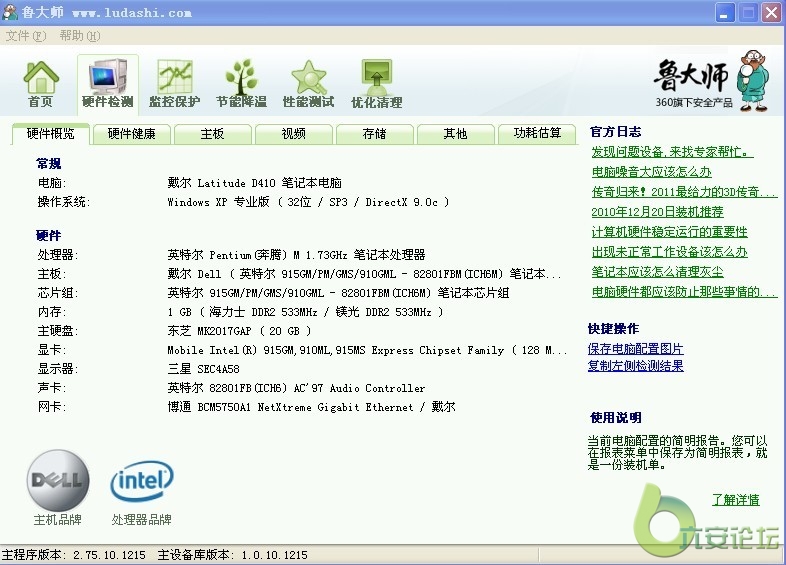Screen dimensions: 786x565
Task: Switch to the 功耗估算 tab
Action: 537,134
